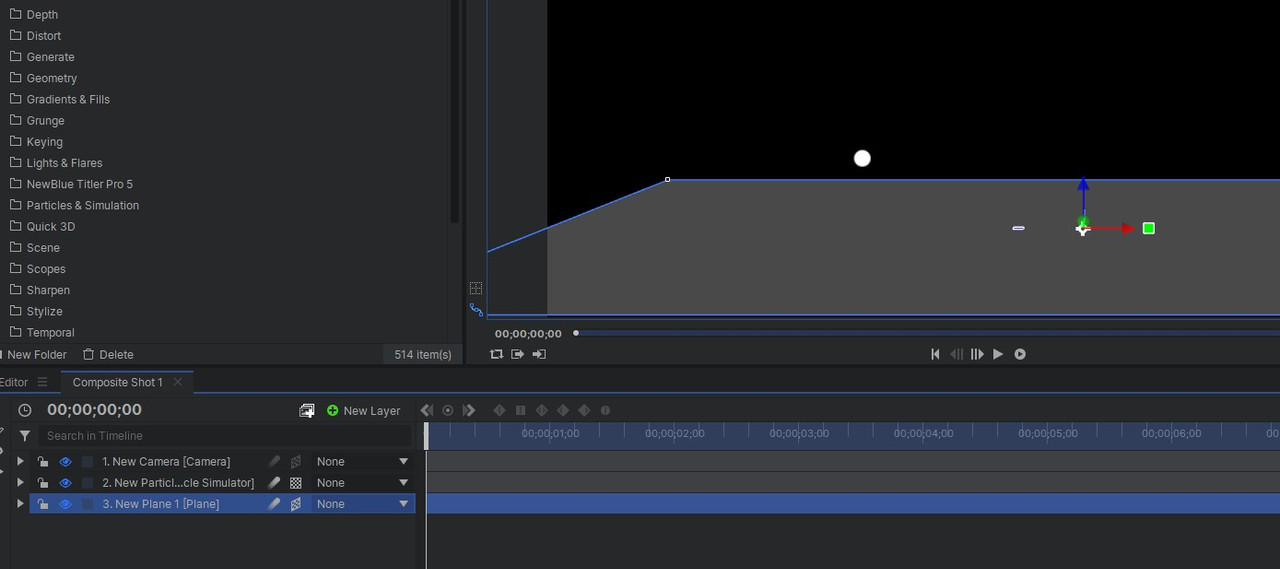Open New Camera parent dropdown
Screen dimensions: 1280x569
pyautogui.click(x=362, y=462)
